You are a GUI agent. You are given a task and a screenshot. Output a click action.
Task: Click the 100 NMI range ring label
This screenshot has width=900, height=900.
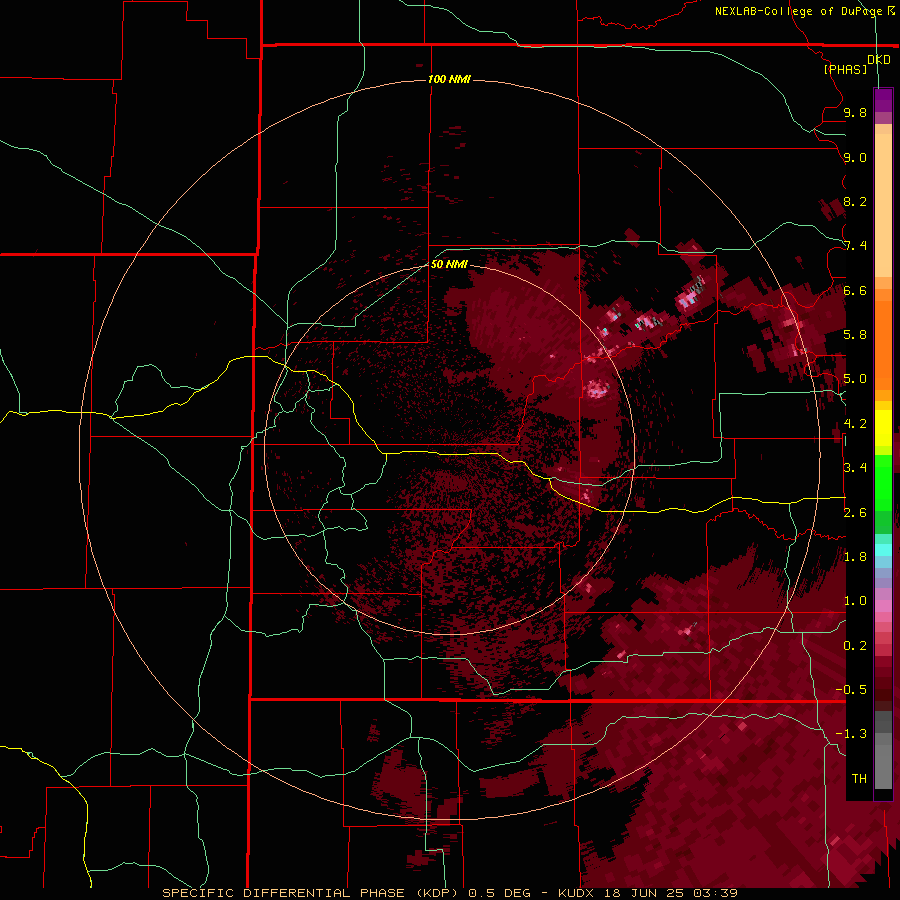449,79
